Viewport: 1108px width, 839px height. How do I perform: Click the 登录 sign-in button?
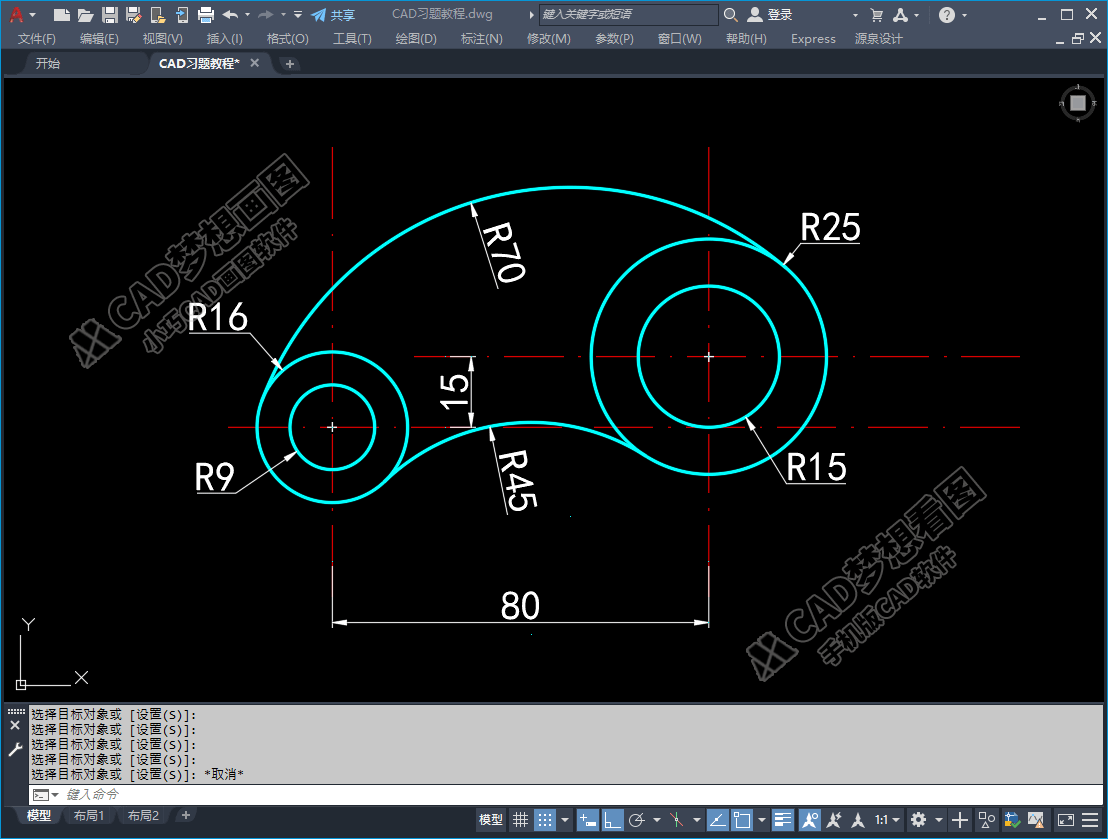770,14
